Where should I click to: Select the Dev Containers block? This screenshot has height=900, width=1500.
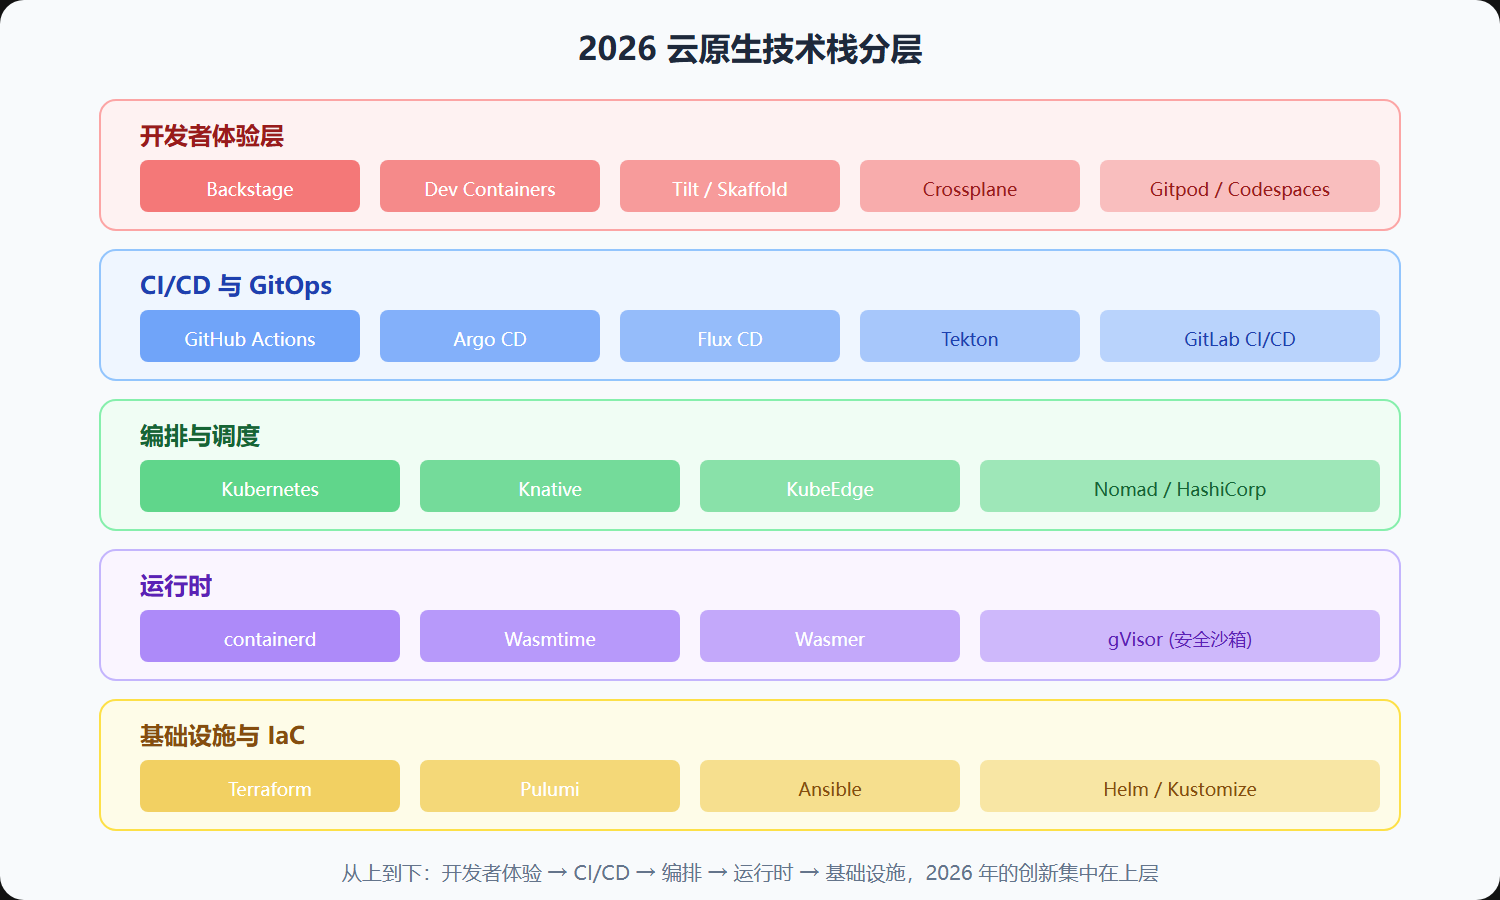coord(490,186)
